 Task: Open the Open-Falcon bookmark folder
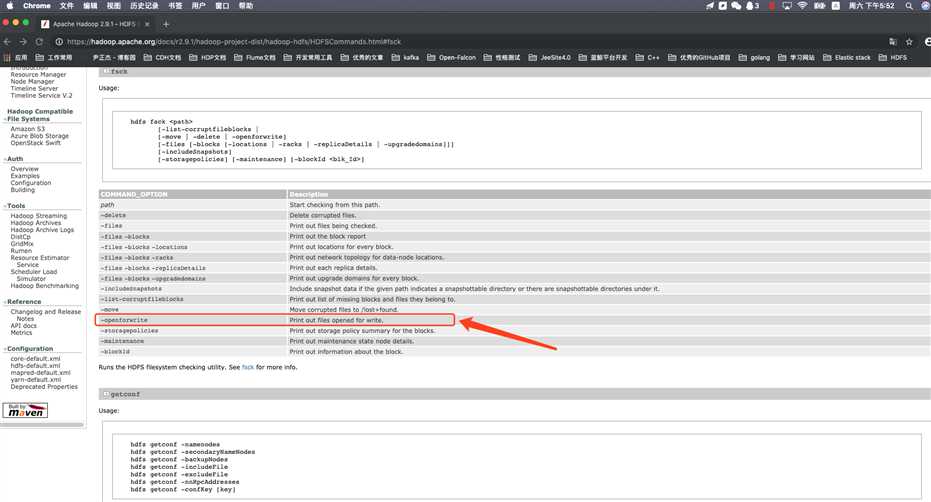tap(451, 58)
